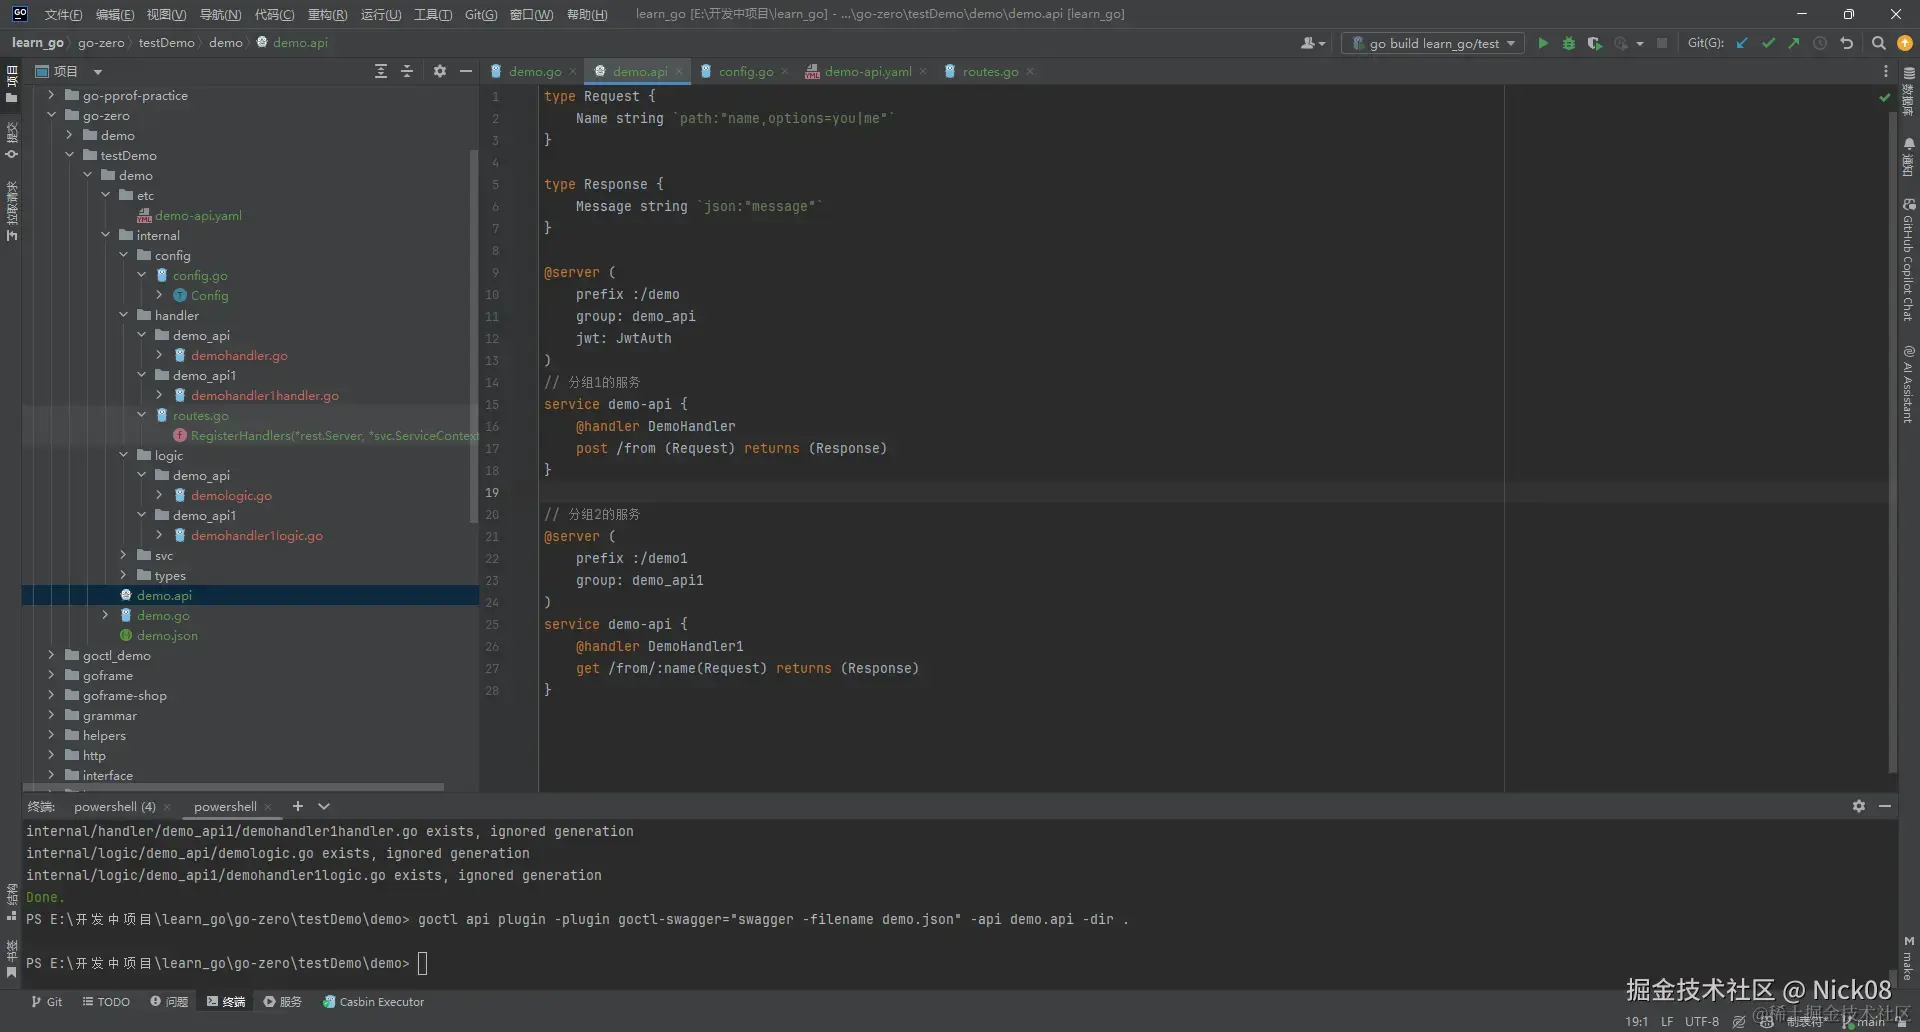Image resolution: width=1920 pixels, height=1032 pixels.
Task: Open Search Everywhere magnifier icon
Action: pyautogui.click(x=1878, y=43)
